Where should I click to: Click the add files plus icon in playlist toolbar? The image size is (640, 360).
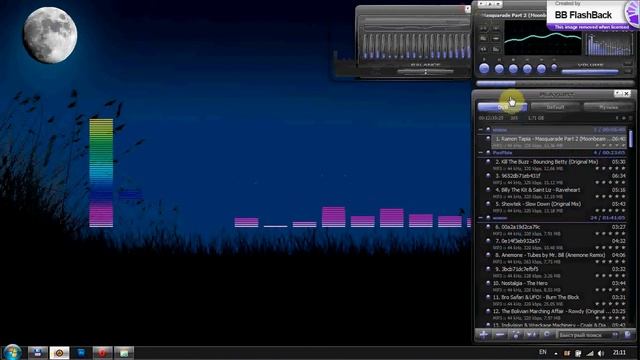click(x=484, y=335)
